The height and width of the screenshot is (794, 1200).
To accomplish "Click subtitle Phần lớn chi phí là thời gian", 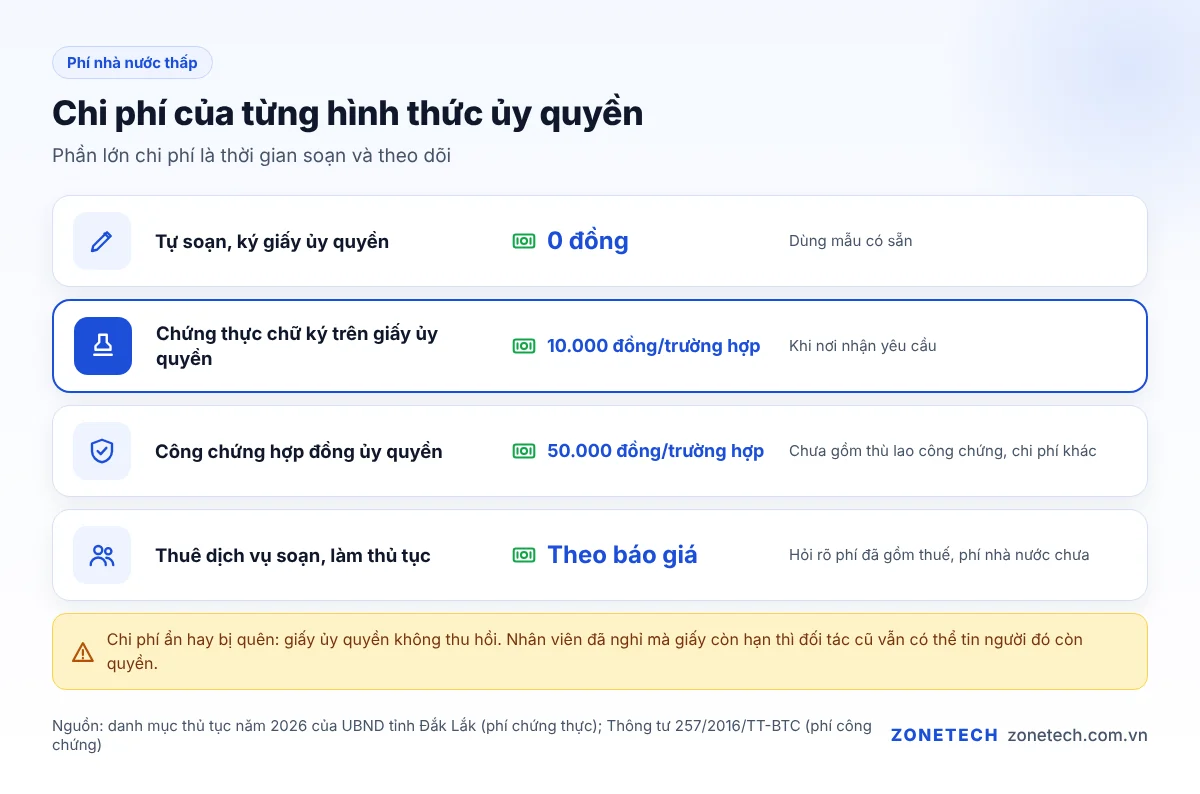I will tap(252, 156).
